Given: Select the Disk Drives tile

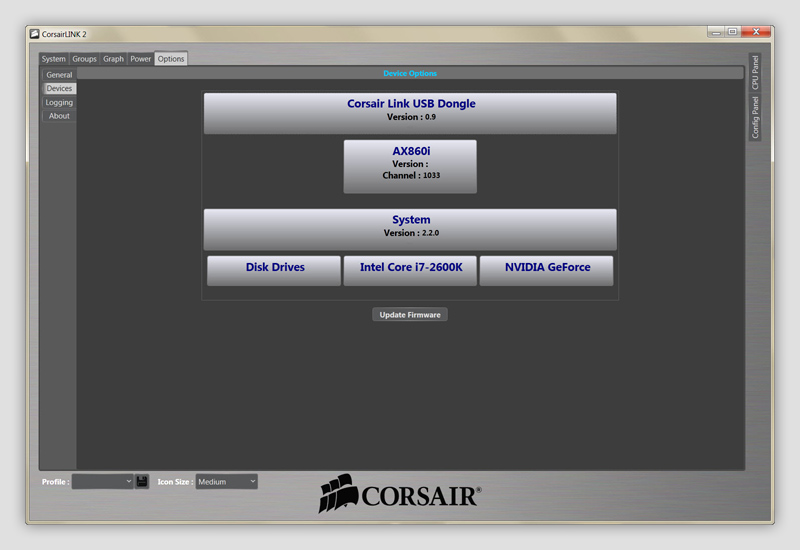Looking at the screenshot, I should tap(274, 270).
